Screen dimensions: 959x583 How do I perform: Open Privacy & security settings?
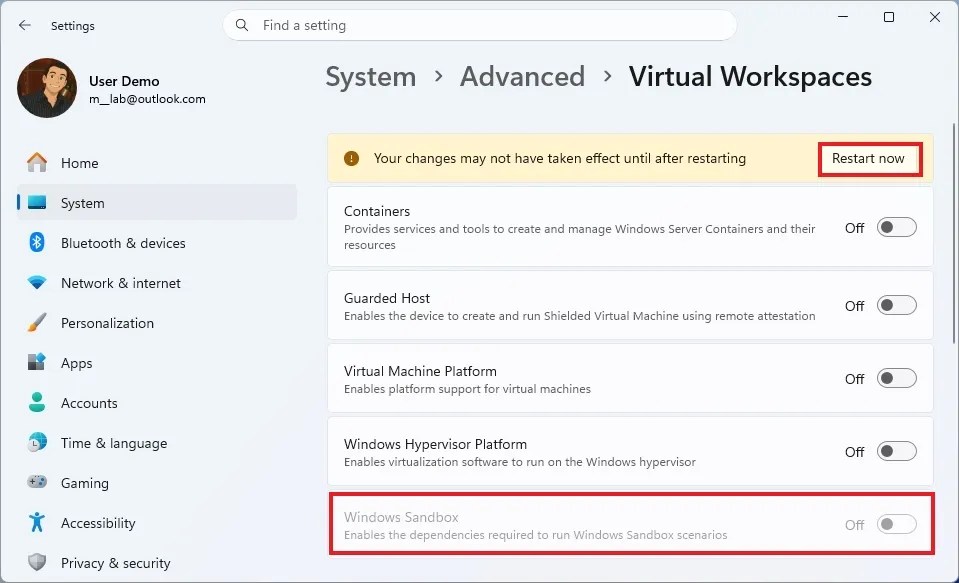[x=157, y=562]
